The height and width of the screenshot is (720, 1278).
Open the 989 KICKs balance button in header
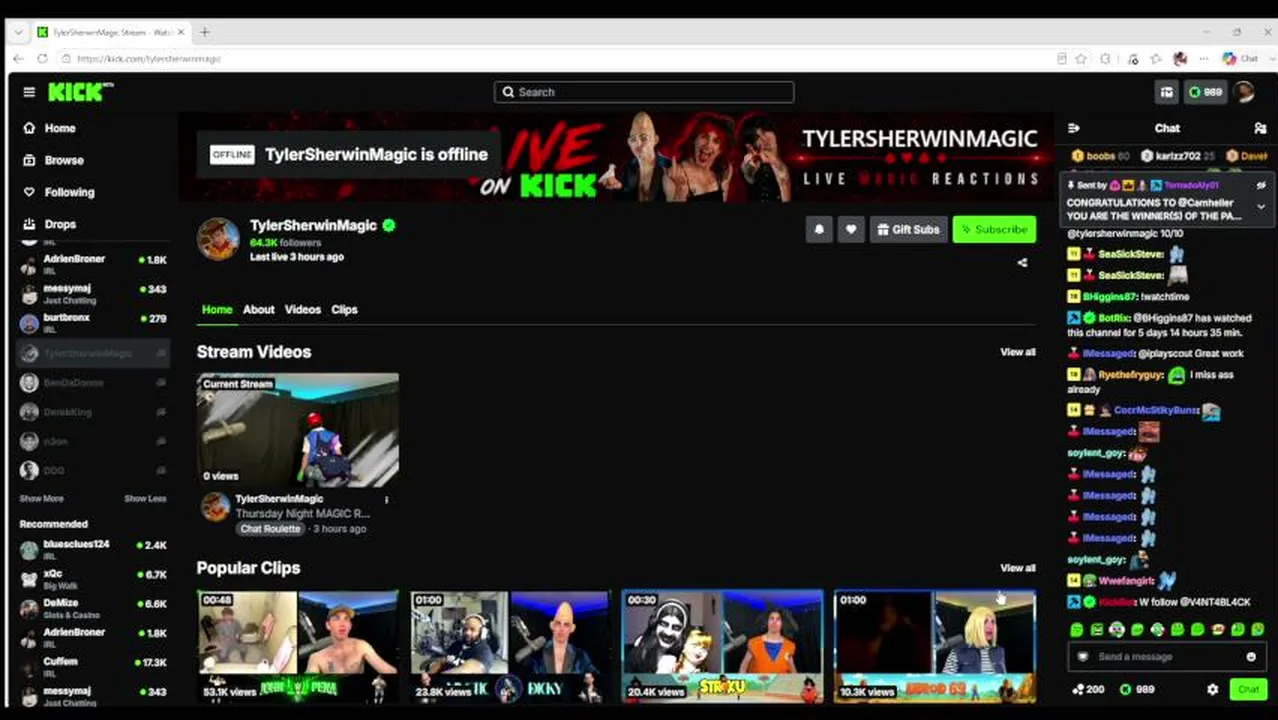[1205, 92]
